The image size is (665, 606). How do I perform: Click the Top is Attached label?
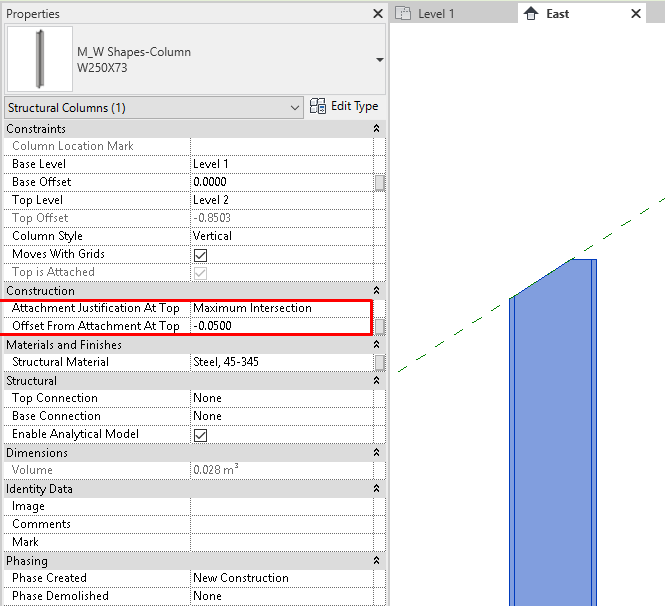[x=53, y=272]
